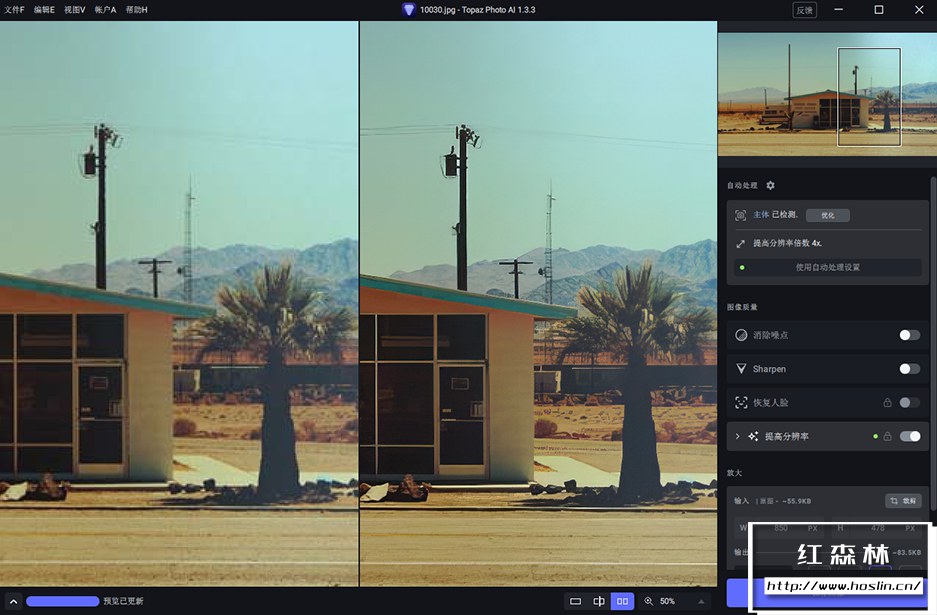
Task: Click the 提高分辨率 sparkle icon
Action: pyautogui.click(x=754, y=436)
